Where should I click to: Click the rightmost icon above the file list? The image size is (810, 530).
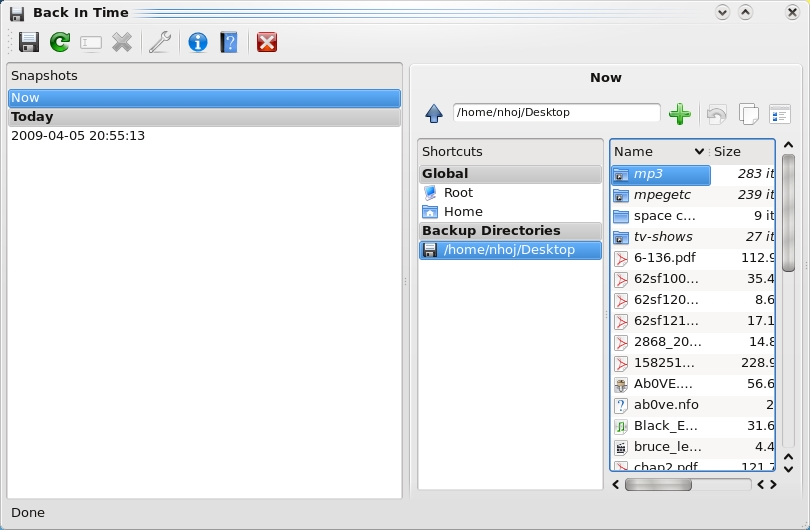pyautogui.click(x=779, y=114)
